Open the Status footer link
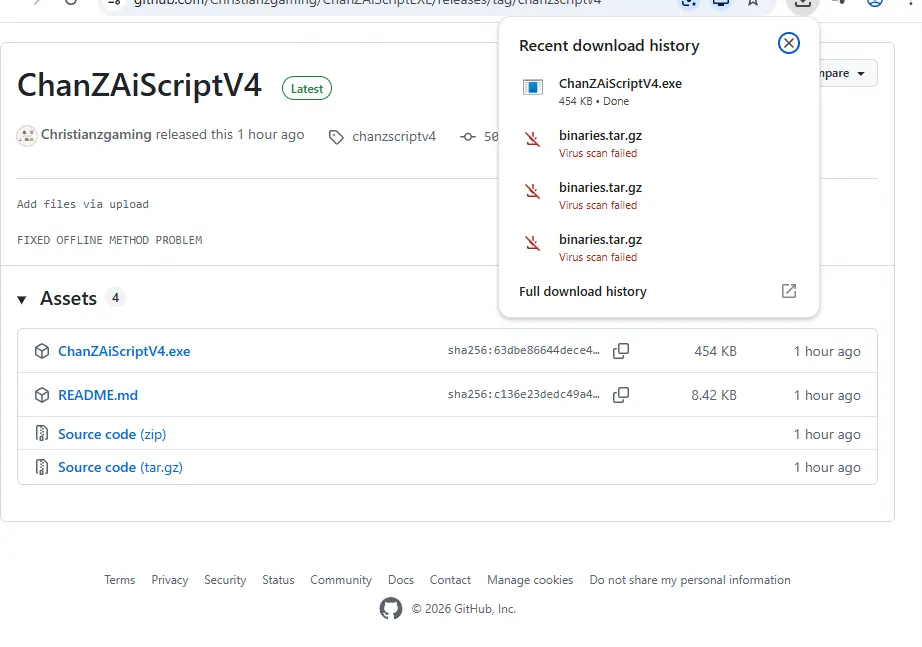Image resolution: width=922 pixels, height=647 pixels. coord(278,580)
